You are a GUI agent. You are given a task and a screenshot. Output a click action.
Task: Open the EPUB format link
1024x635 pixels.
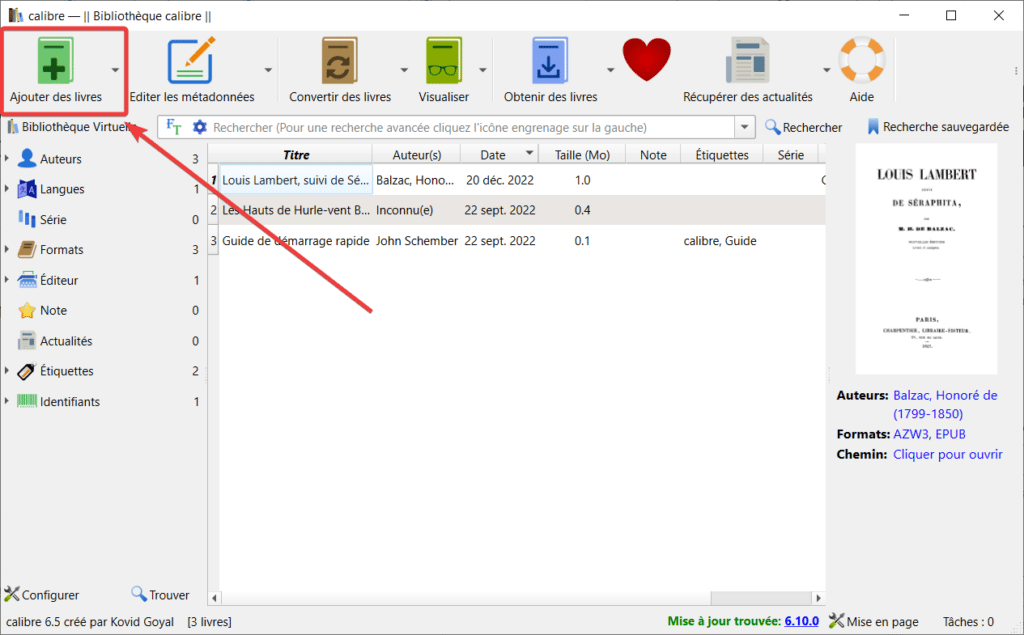point(950,434)
